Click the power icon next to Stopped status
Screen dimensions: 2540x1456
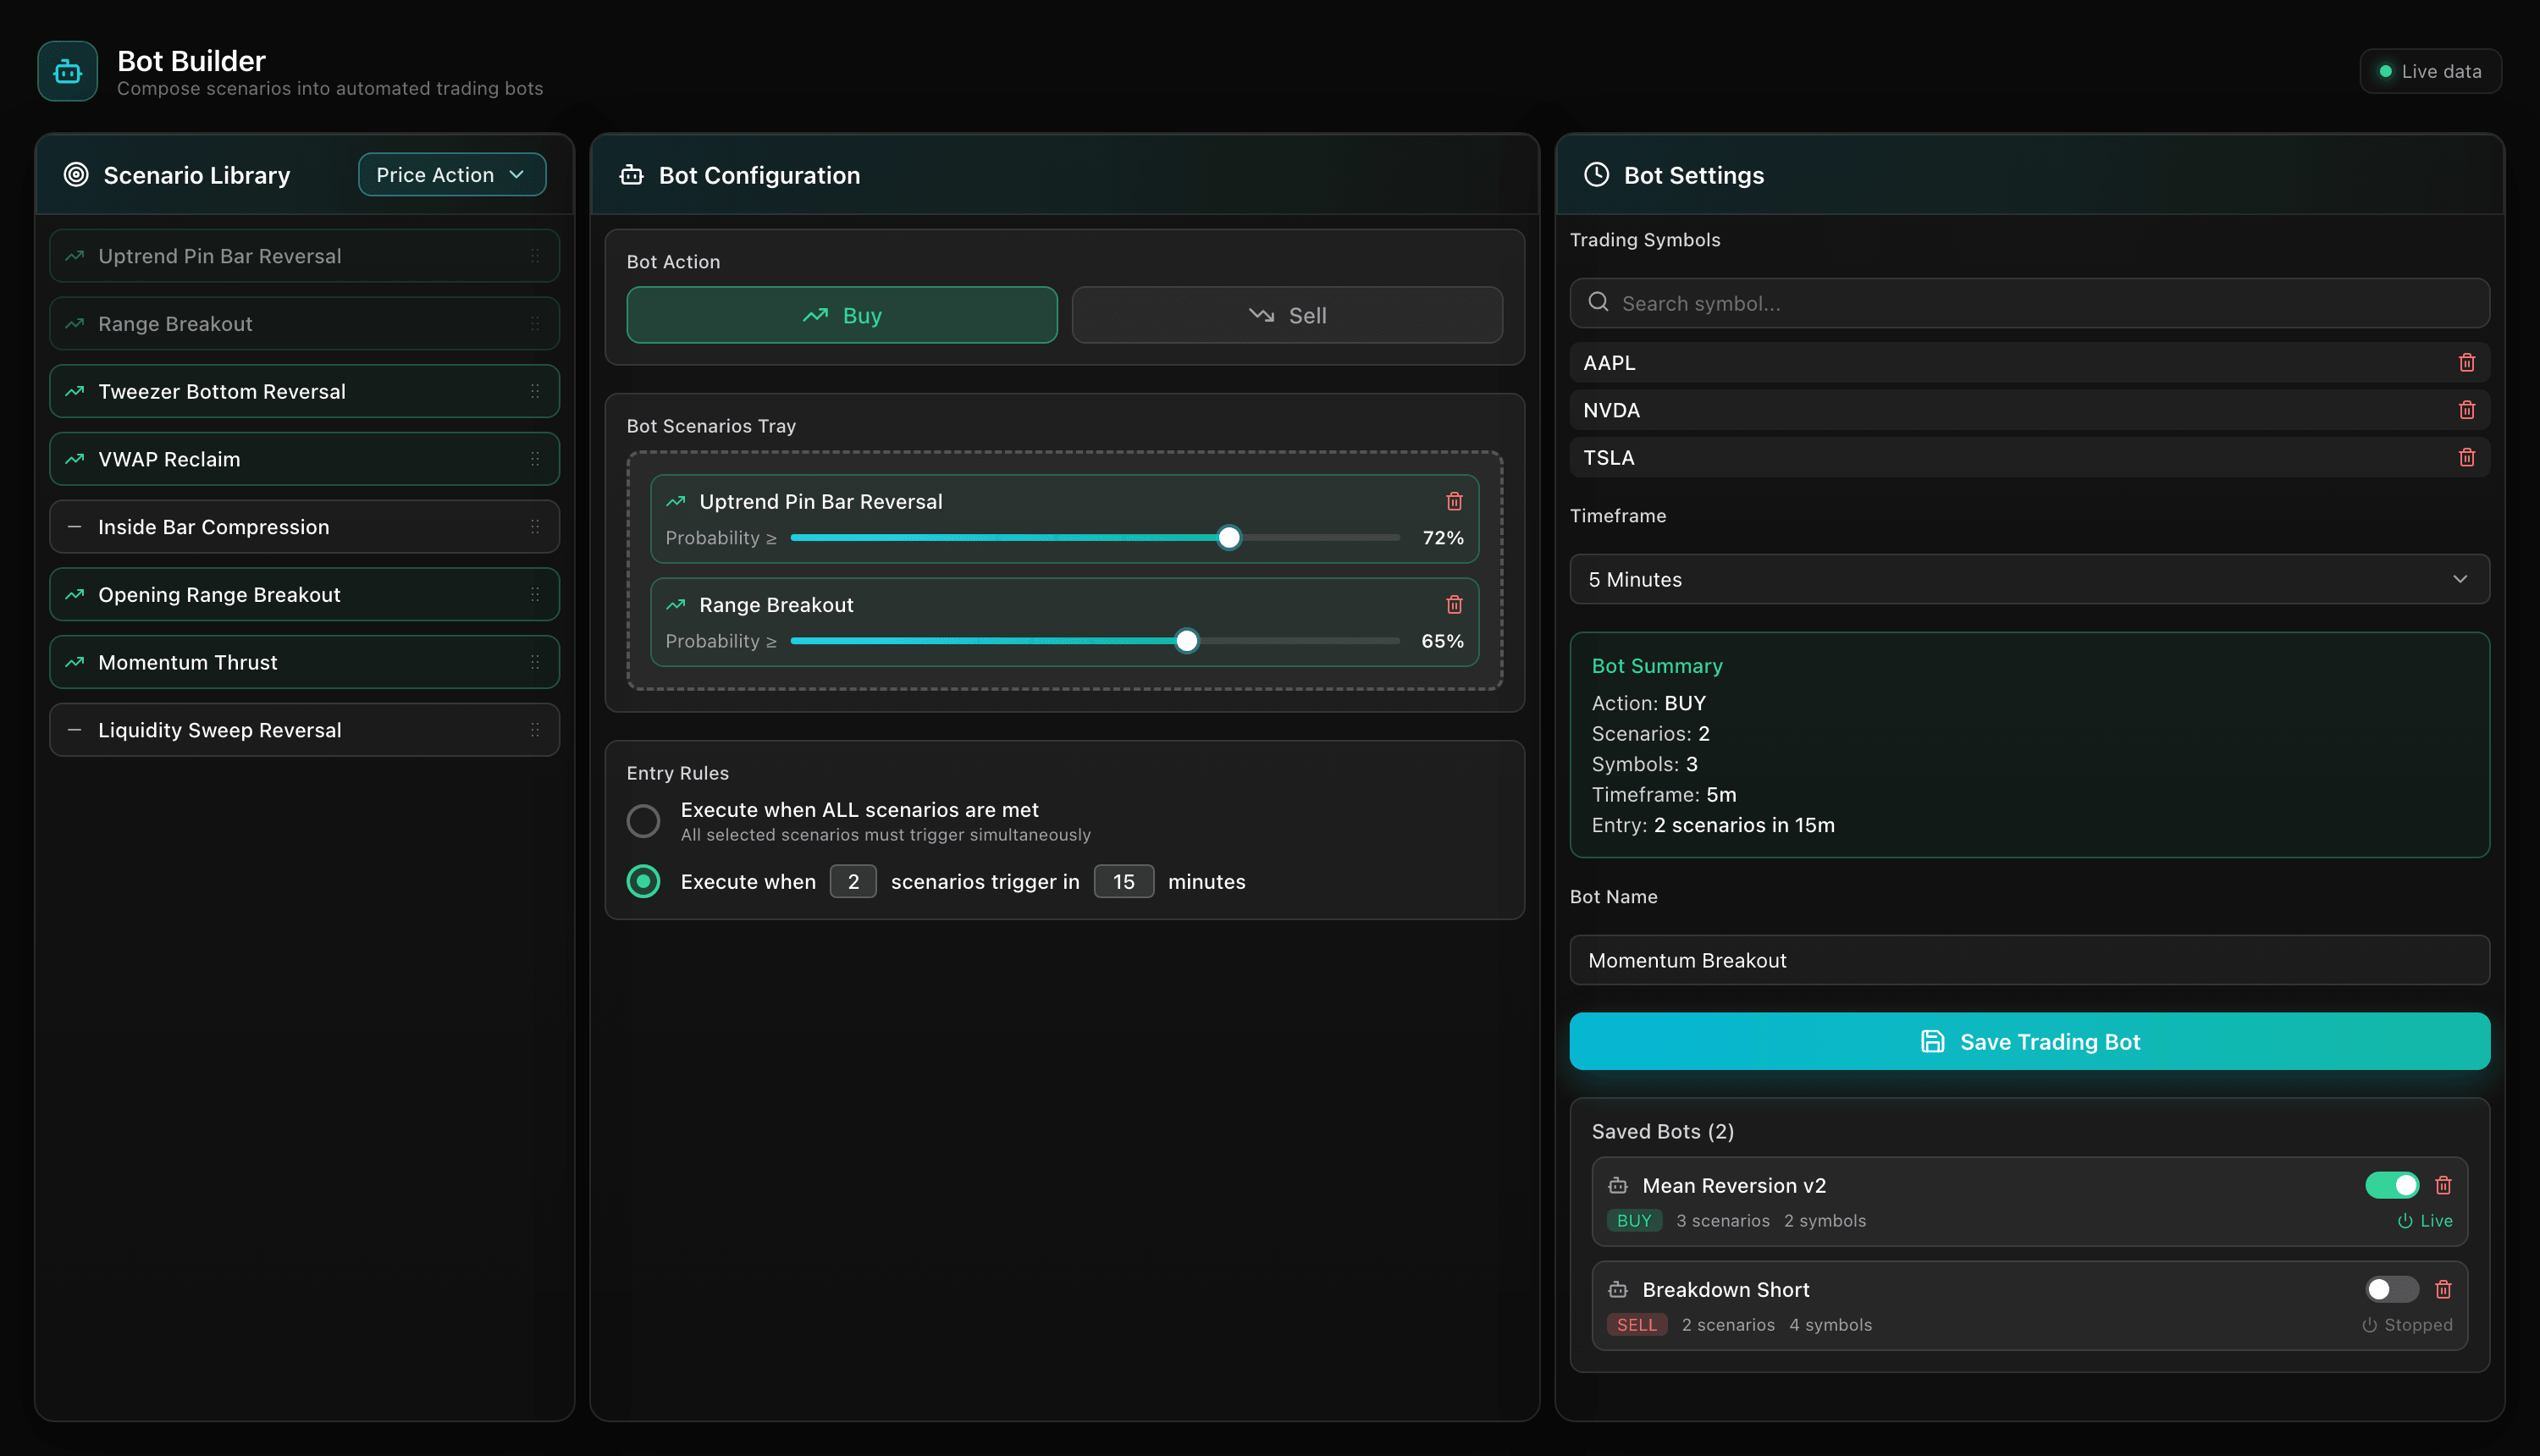pyautogui.click(x=2369, y=1325)
